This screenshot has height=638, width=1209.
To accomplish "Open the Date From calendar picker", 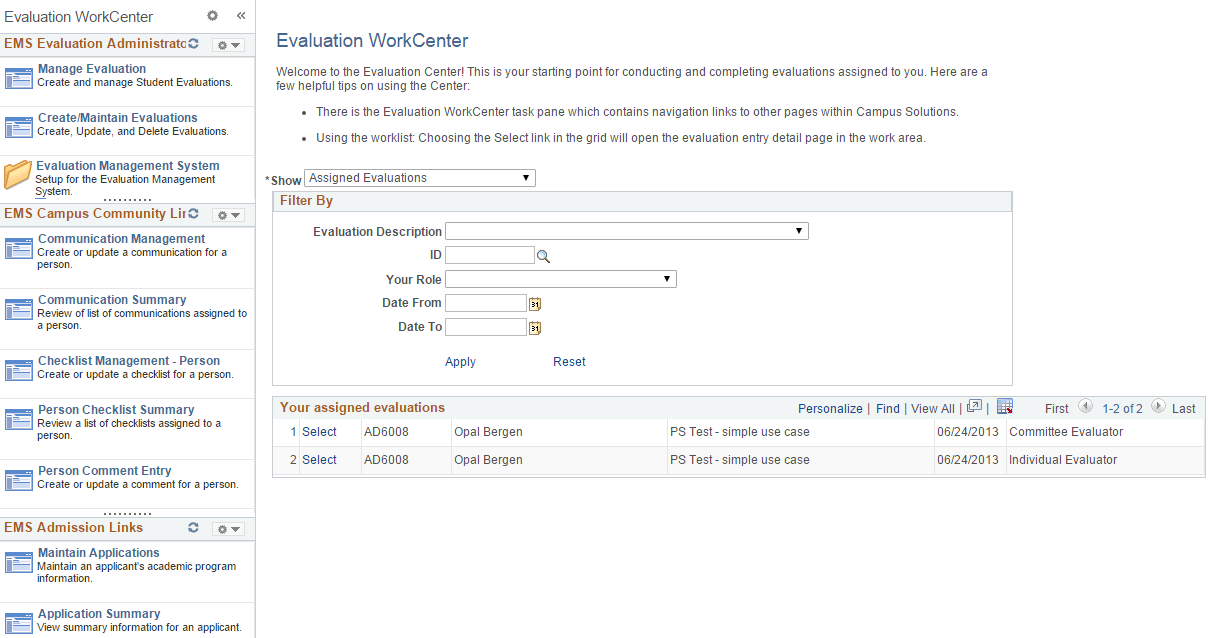I will (x=535, y=303).
